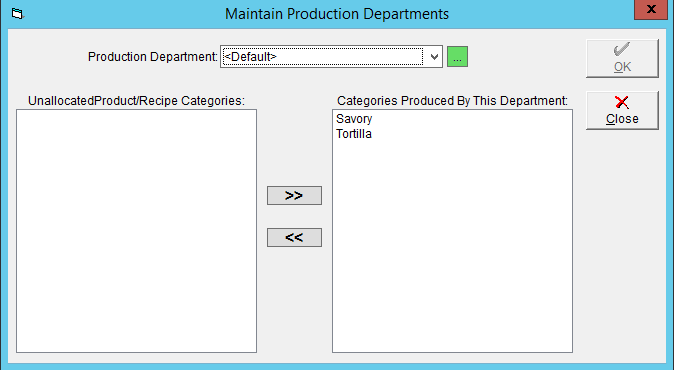
Task: Move category back with the << button
Action: [294, 237]
